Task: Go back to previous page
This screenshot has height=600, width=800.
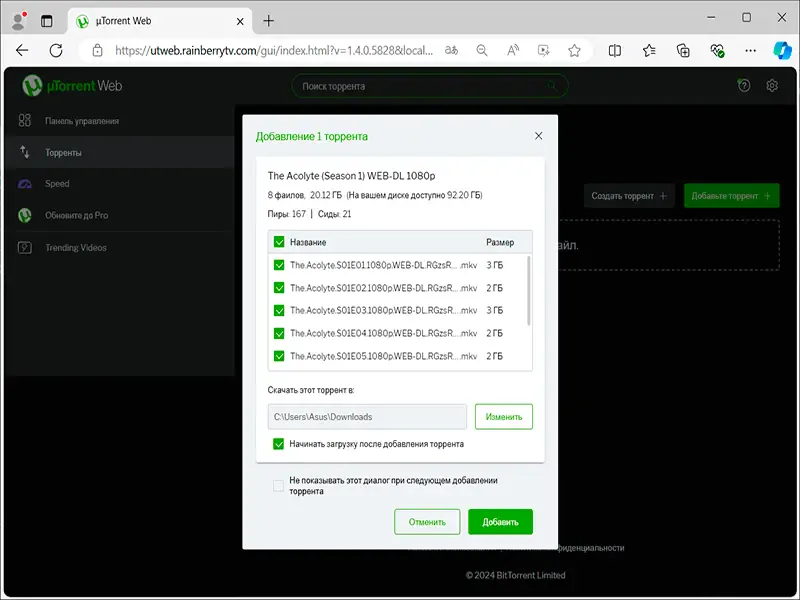Action: 22,50
